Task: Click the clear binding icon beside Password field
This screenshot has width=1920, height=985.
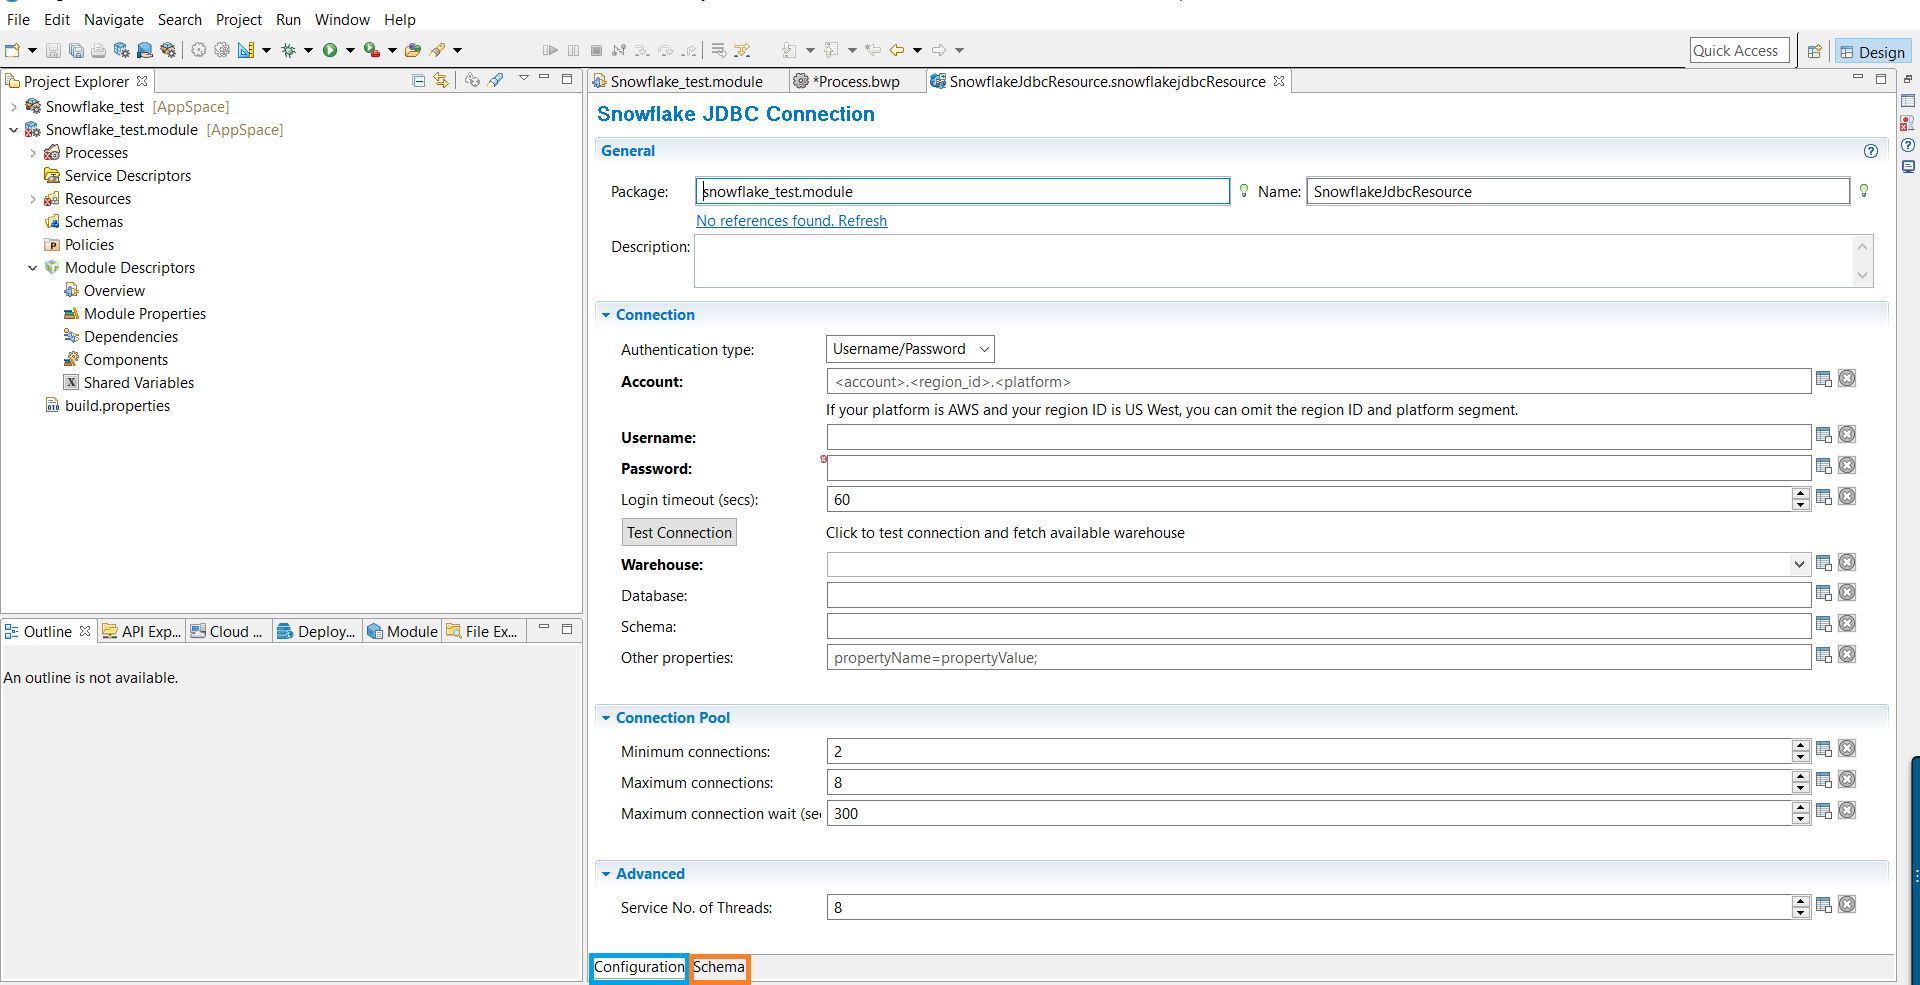Action: tap(1847, 466)
